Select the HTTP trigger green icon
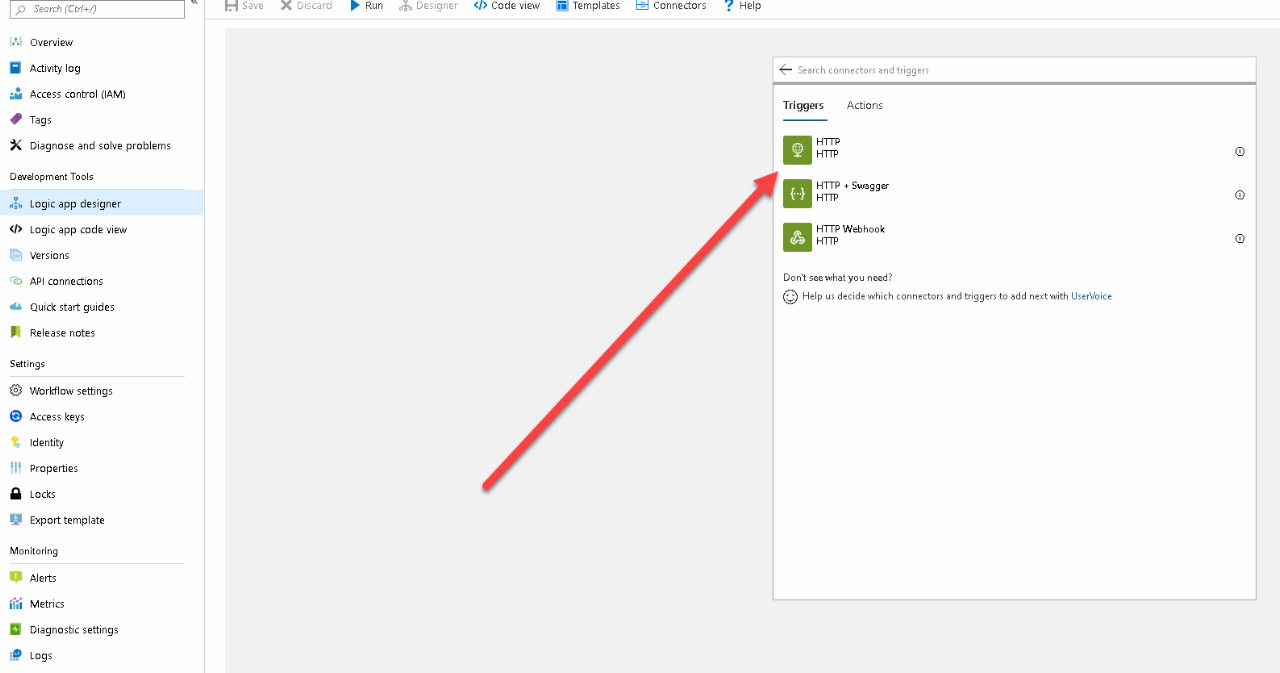 pos(797,150)
